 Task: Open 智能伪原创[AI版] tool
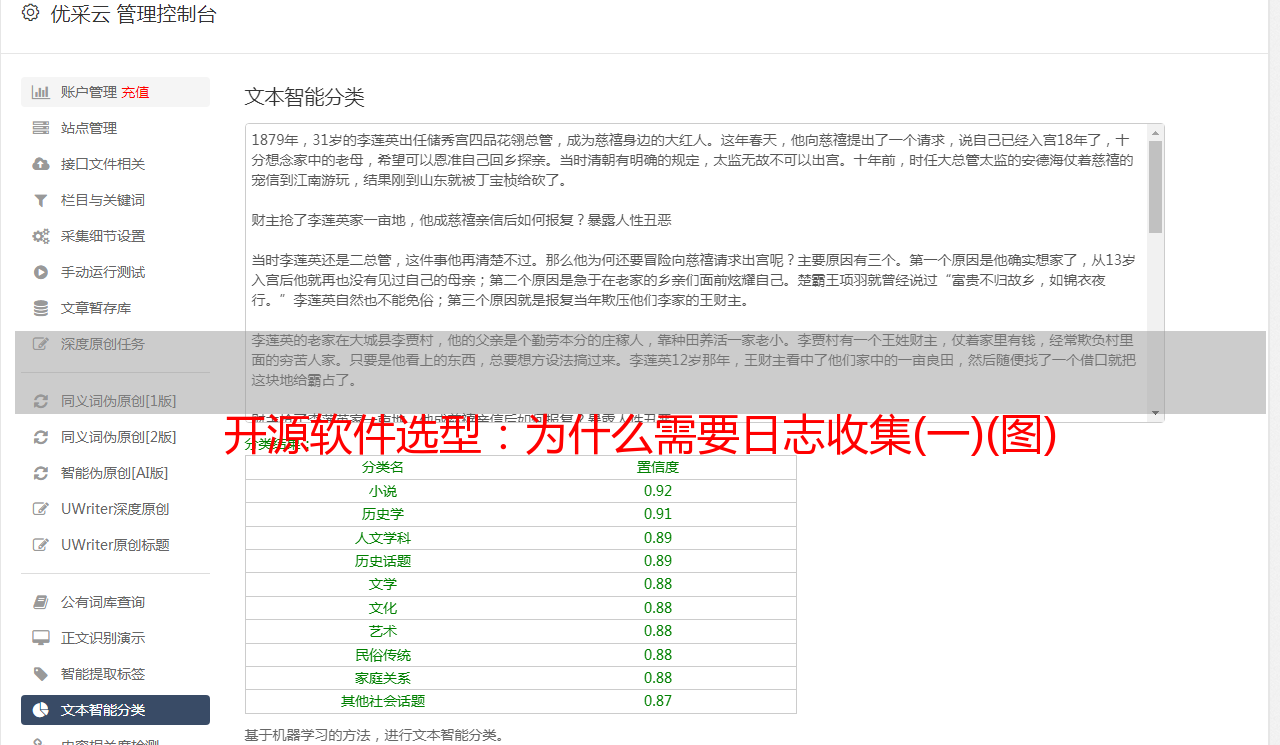point(115,473)
